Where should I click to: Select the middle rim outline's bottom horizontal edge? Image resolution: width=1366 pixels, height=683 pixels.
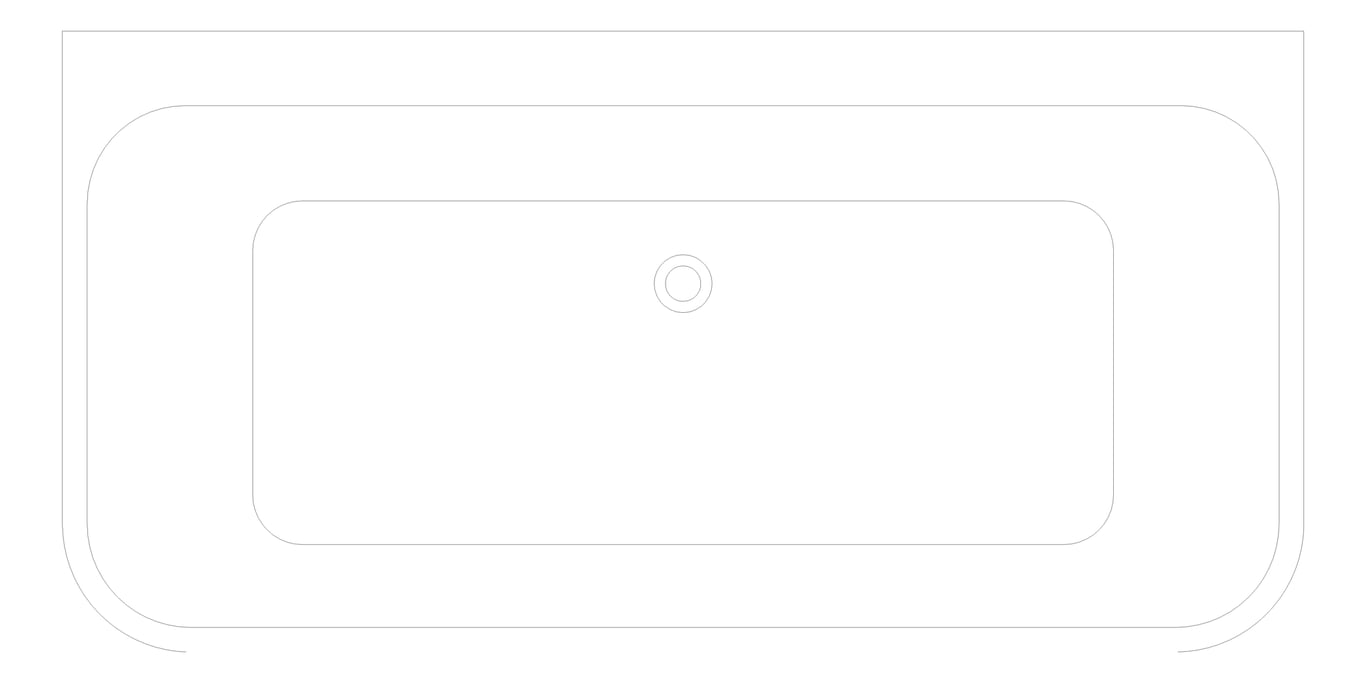click(683, 627)
